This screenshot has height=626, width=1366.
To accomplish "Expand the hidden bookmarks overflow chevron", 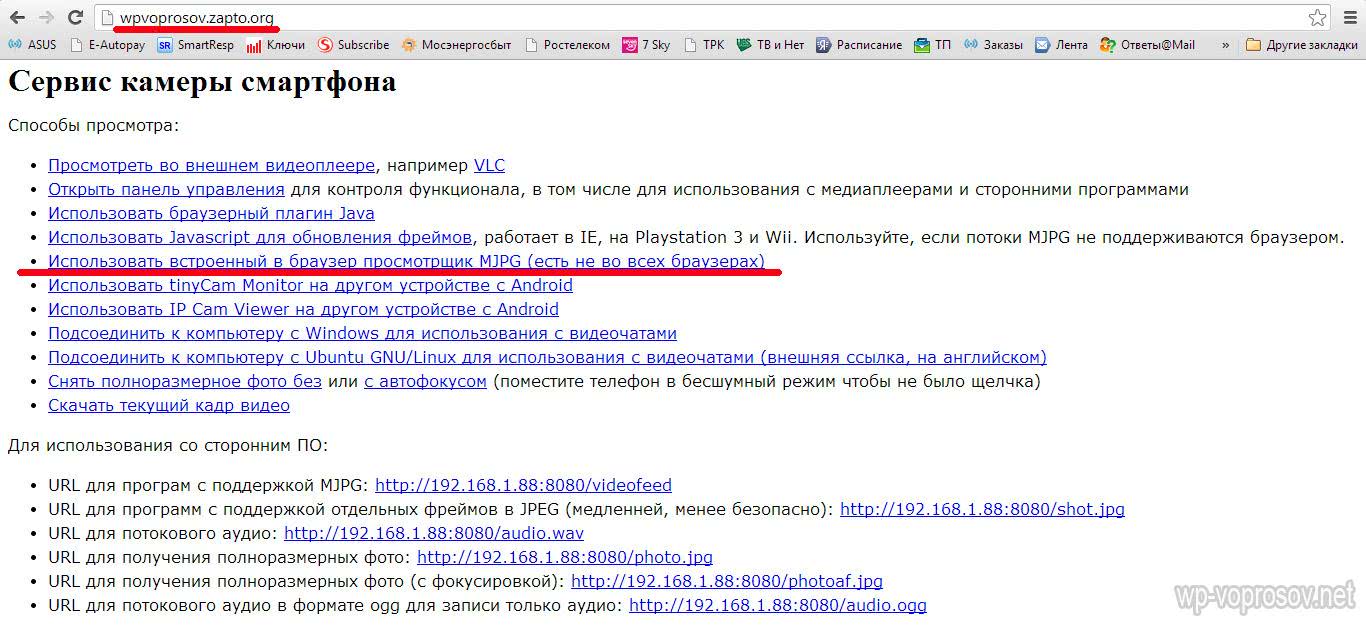I will coord(1224,45).
